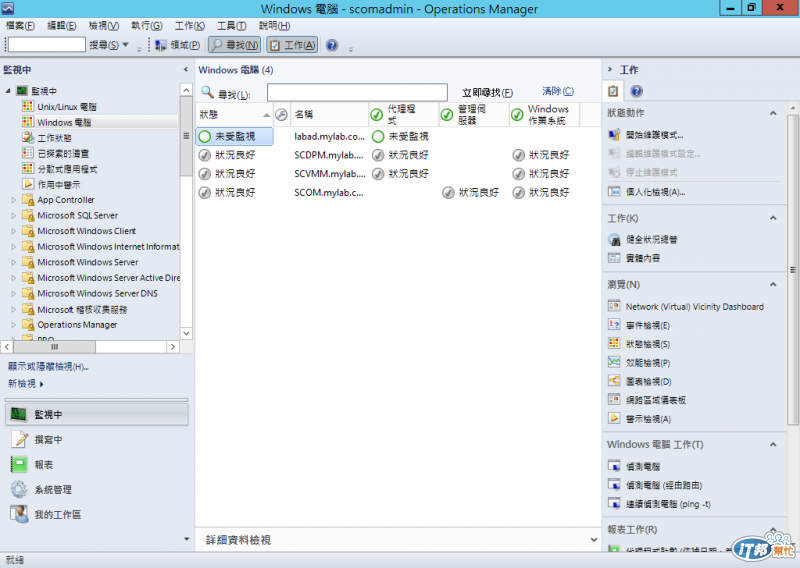Click the 尋找(L) find text field
800x568 pixels.
tap(357, 92)
